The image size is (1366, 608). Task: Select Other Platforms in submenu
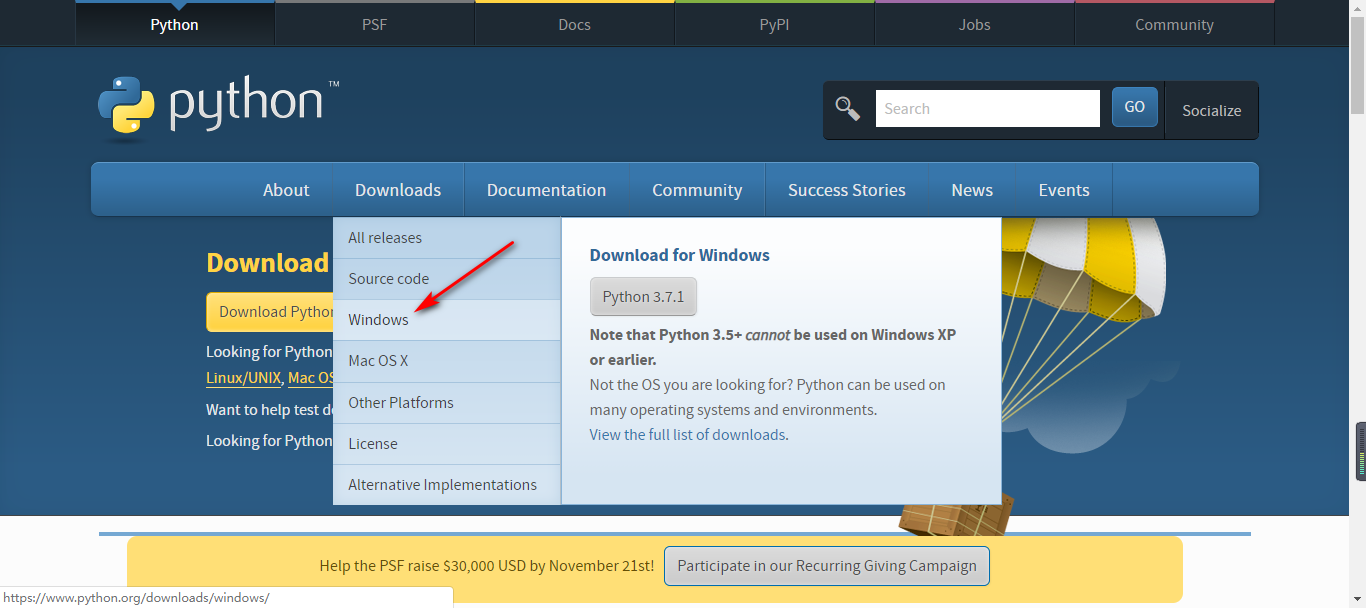tap(447, 403)
